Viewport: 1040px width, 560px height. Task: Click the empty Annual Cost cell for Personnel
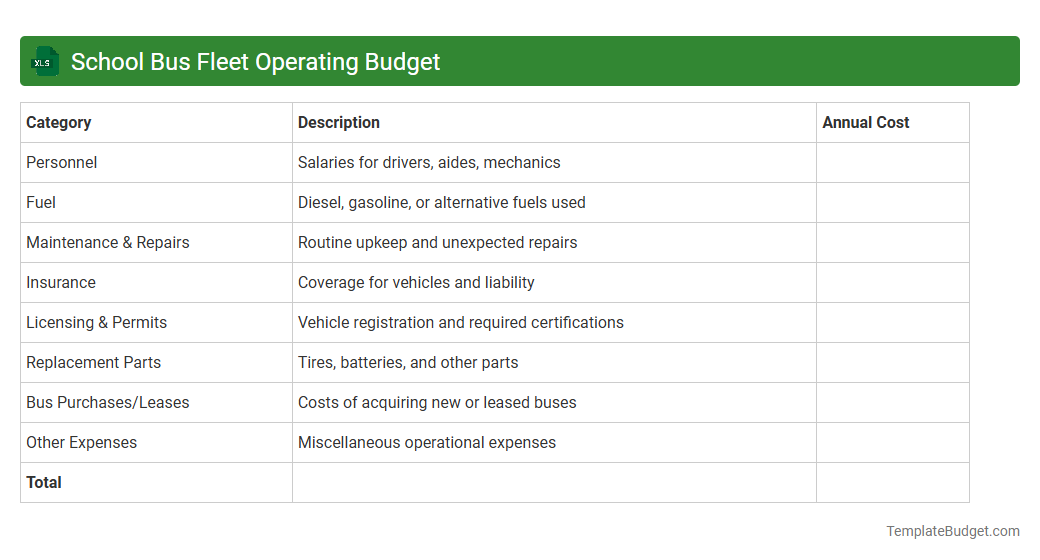click(x=893, y=163)
